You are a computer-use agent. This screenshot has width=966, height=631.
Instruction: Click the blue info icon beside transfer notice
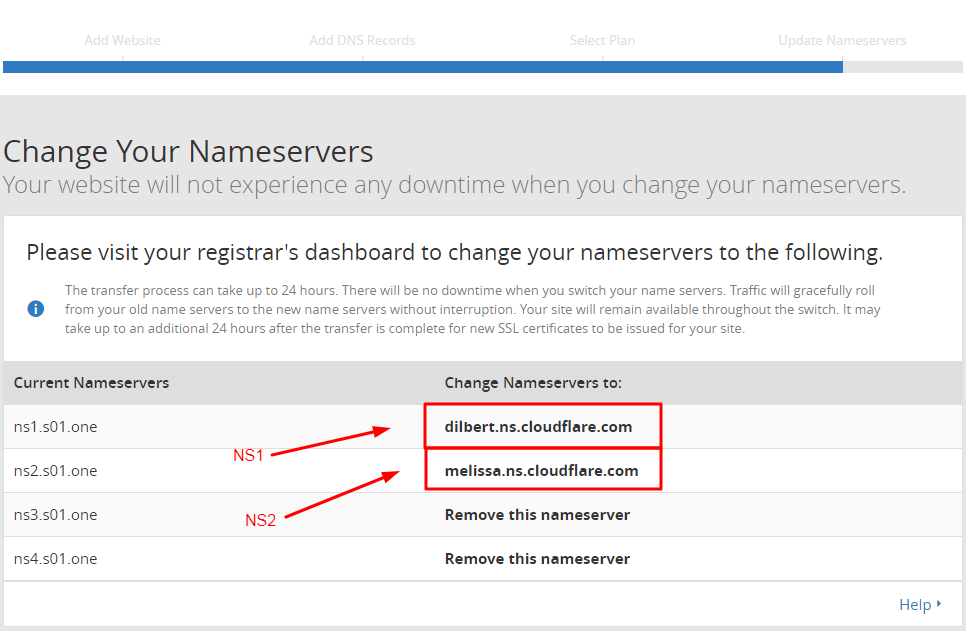coord(36,309)
